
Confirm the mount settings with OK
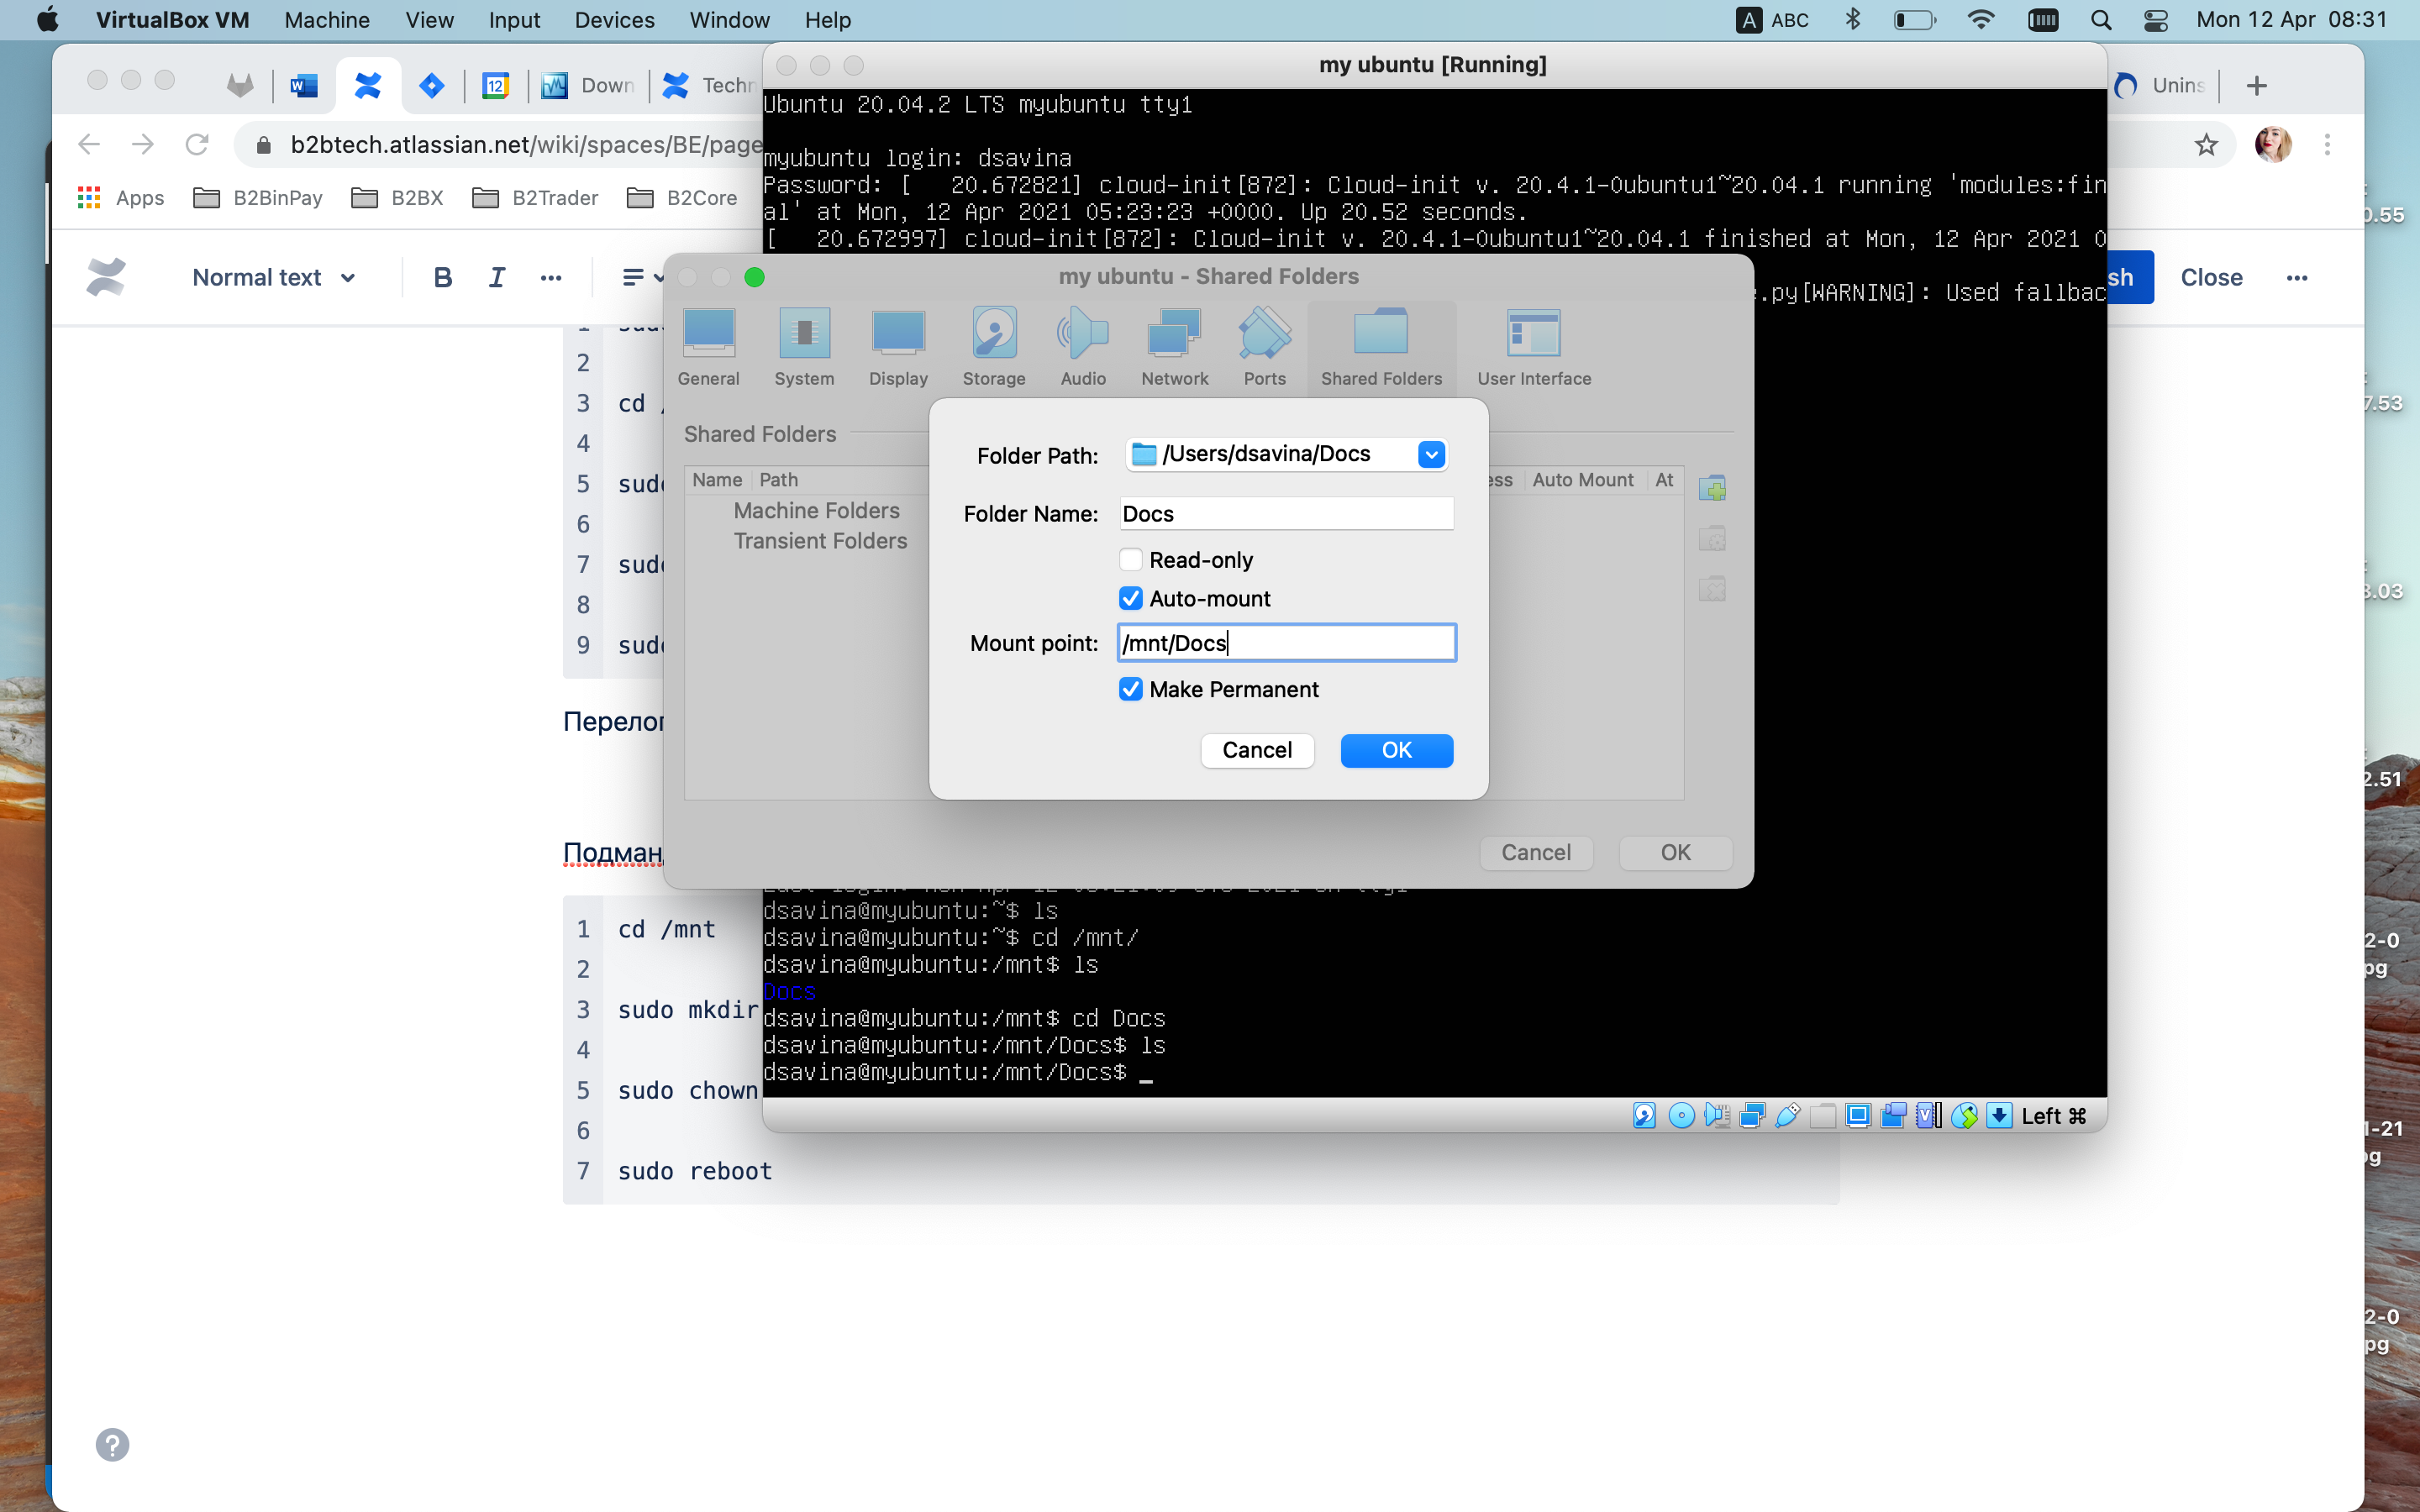[x=1396, y=750]
